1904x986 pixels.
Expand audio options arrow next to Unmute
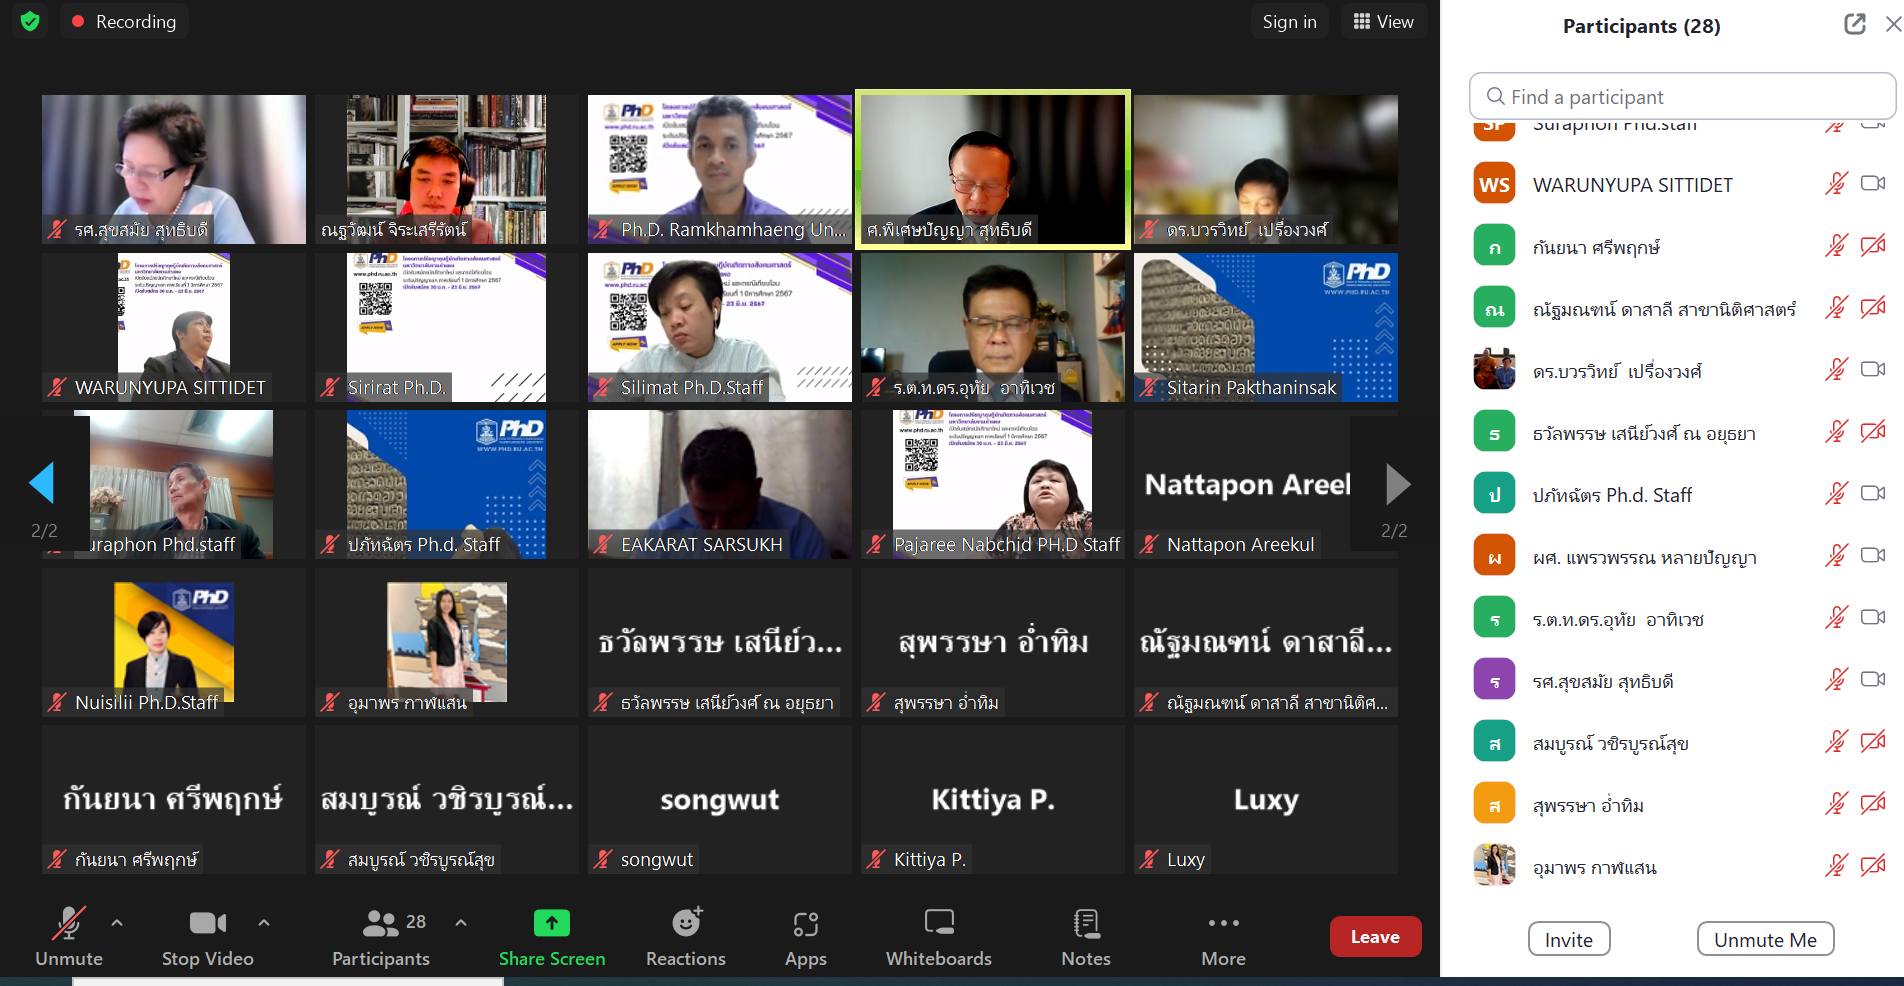click(x=117, y=922)
